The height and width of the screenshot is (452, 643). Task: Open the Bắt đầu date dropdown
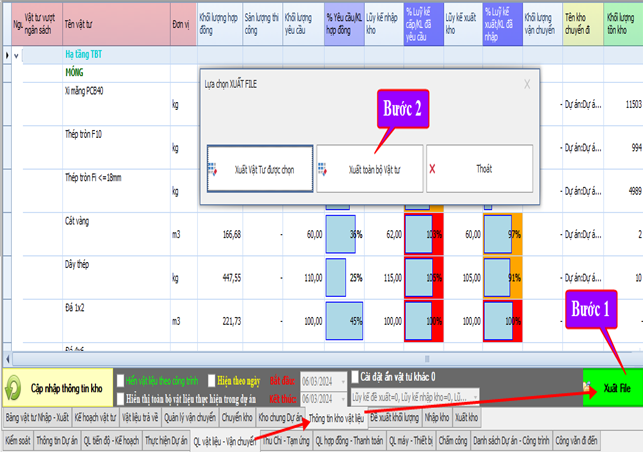tap(342, 381)
